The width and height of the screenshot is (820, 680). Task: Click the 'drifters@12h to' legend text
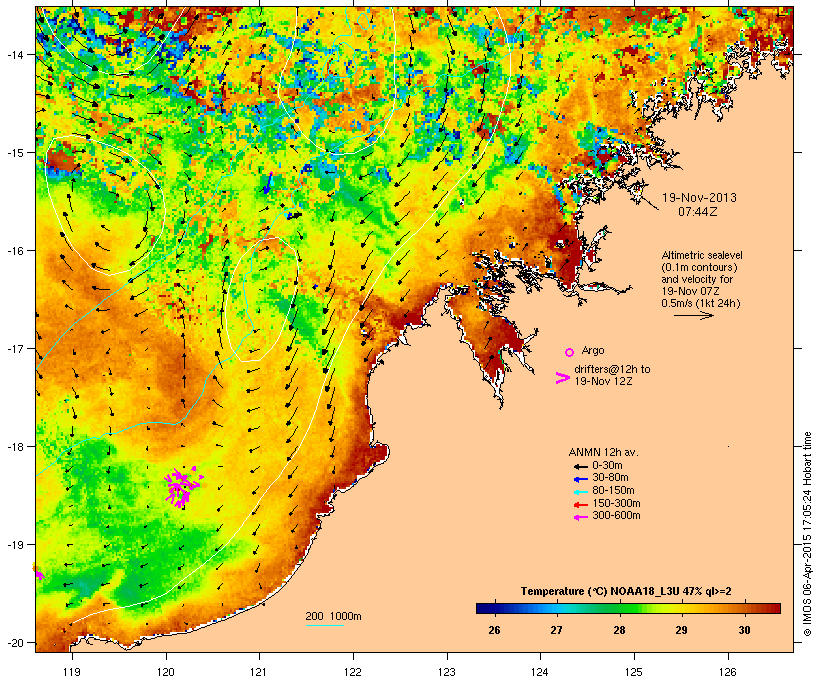coord(612,369)
